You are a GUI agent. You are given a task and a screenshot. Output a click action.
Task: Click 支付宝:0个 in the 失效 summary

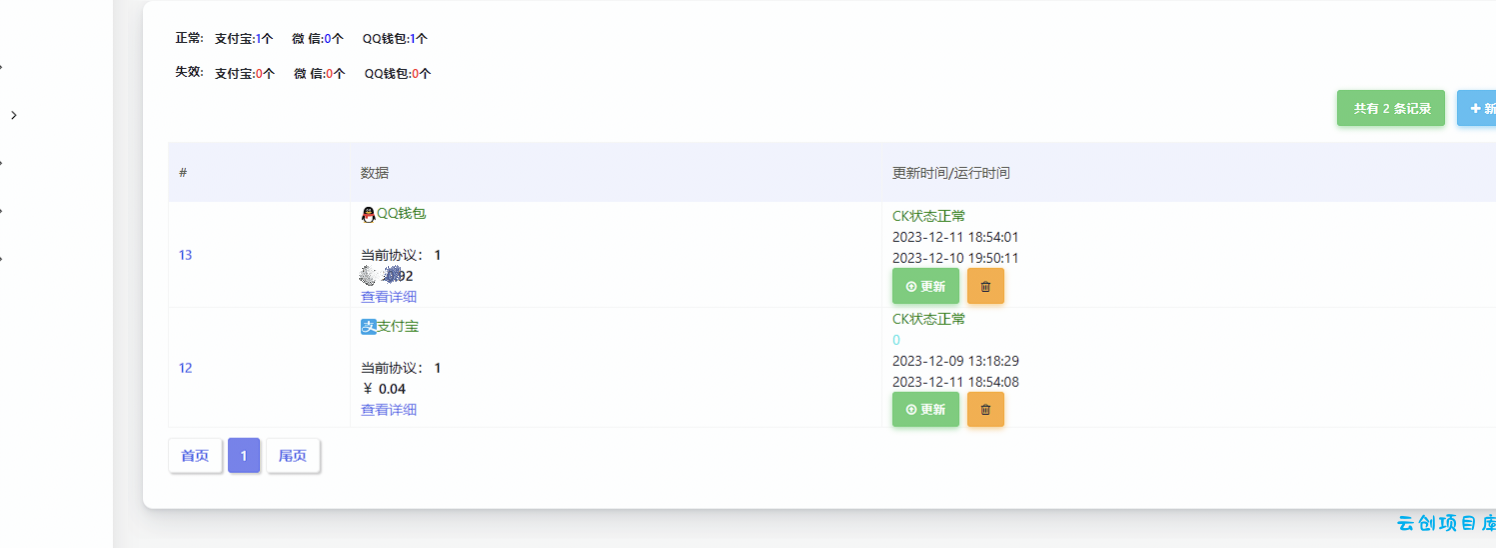245,74
